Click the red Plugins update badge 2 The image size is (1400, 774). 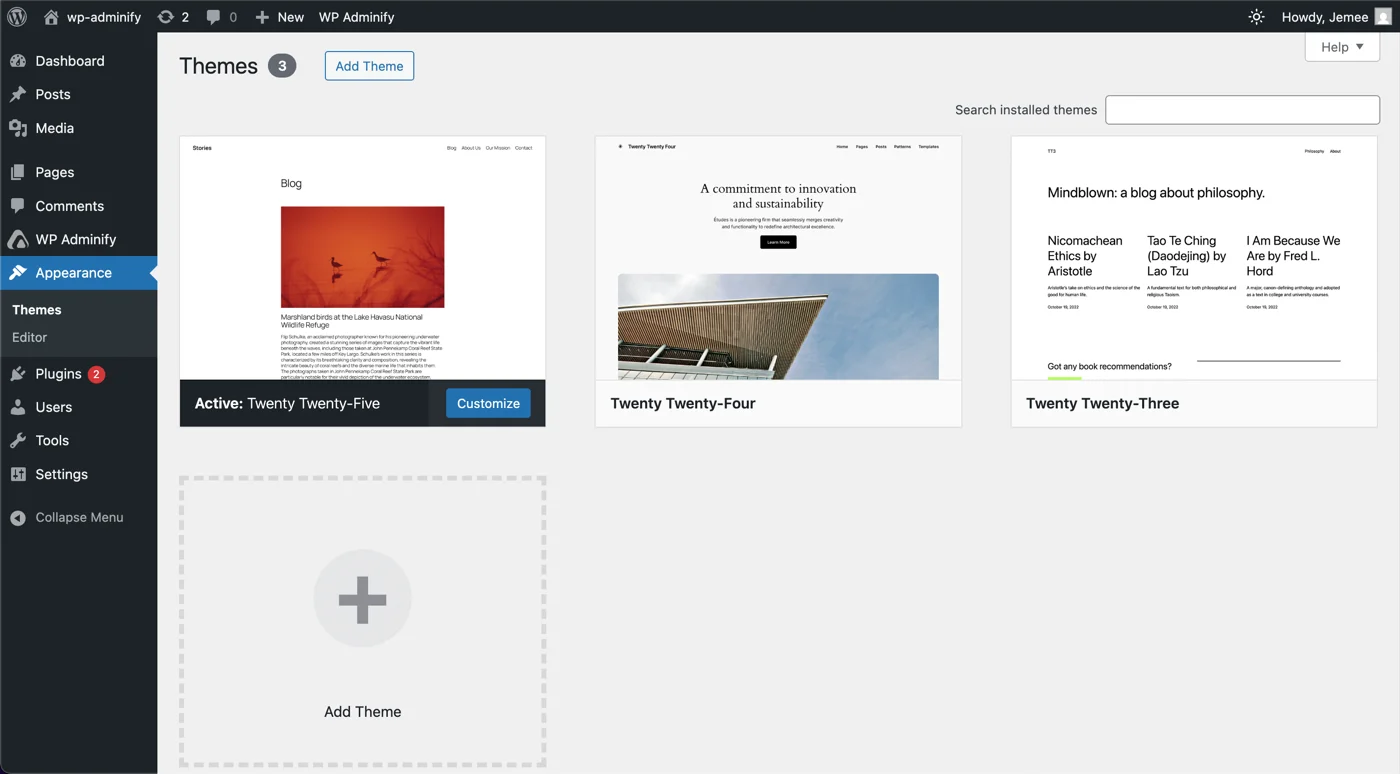[x=96, y=374]
